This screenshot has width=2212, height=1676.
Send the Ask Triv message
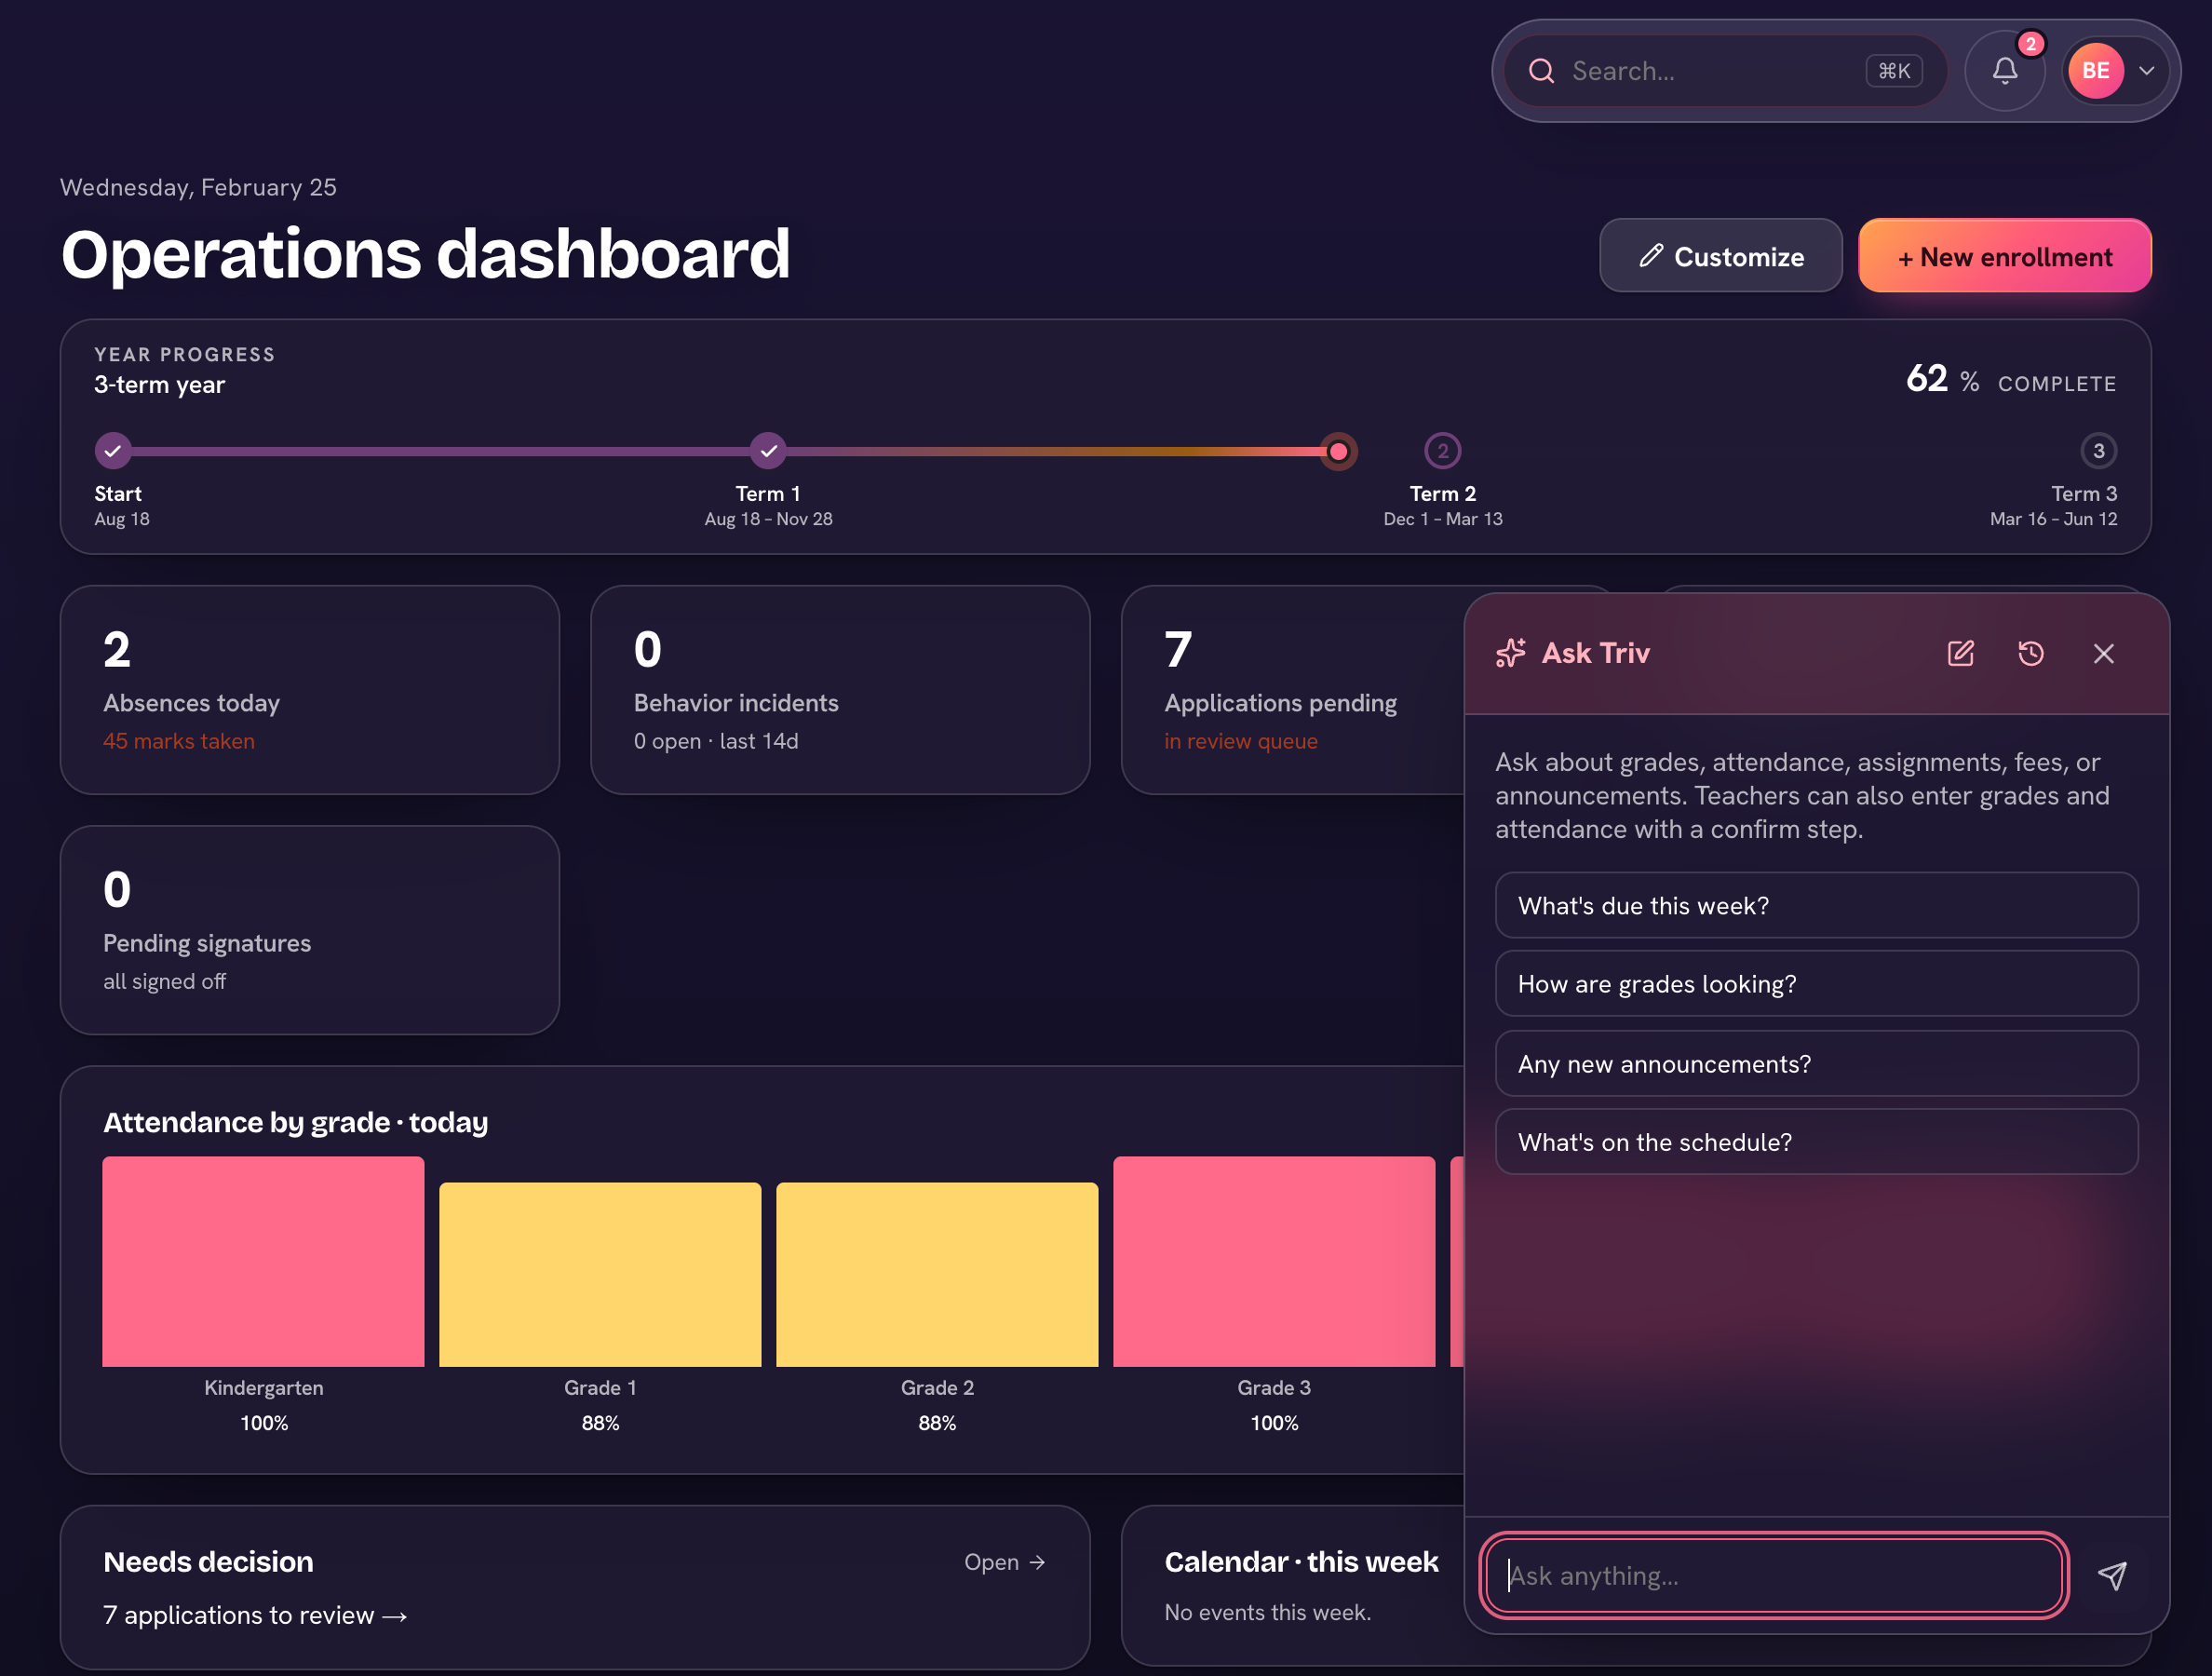(x=2111, y=1575)
